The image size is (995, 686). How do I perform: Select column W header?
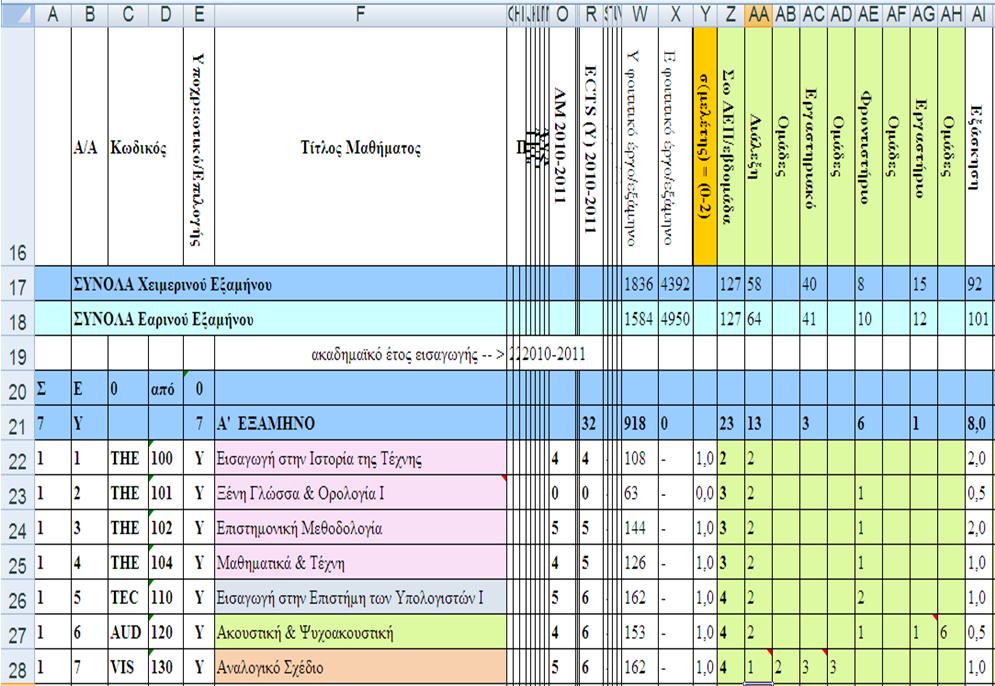click(x=640, y=15)
